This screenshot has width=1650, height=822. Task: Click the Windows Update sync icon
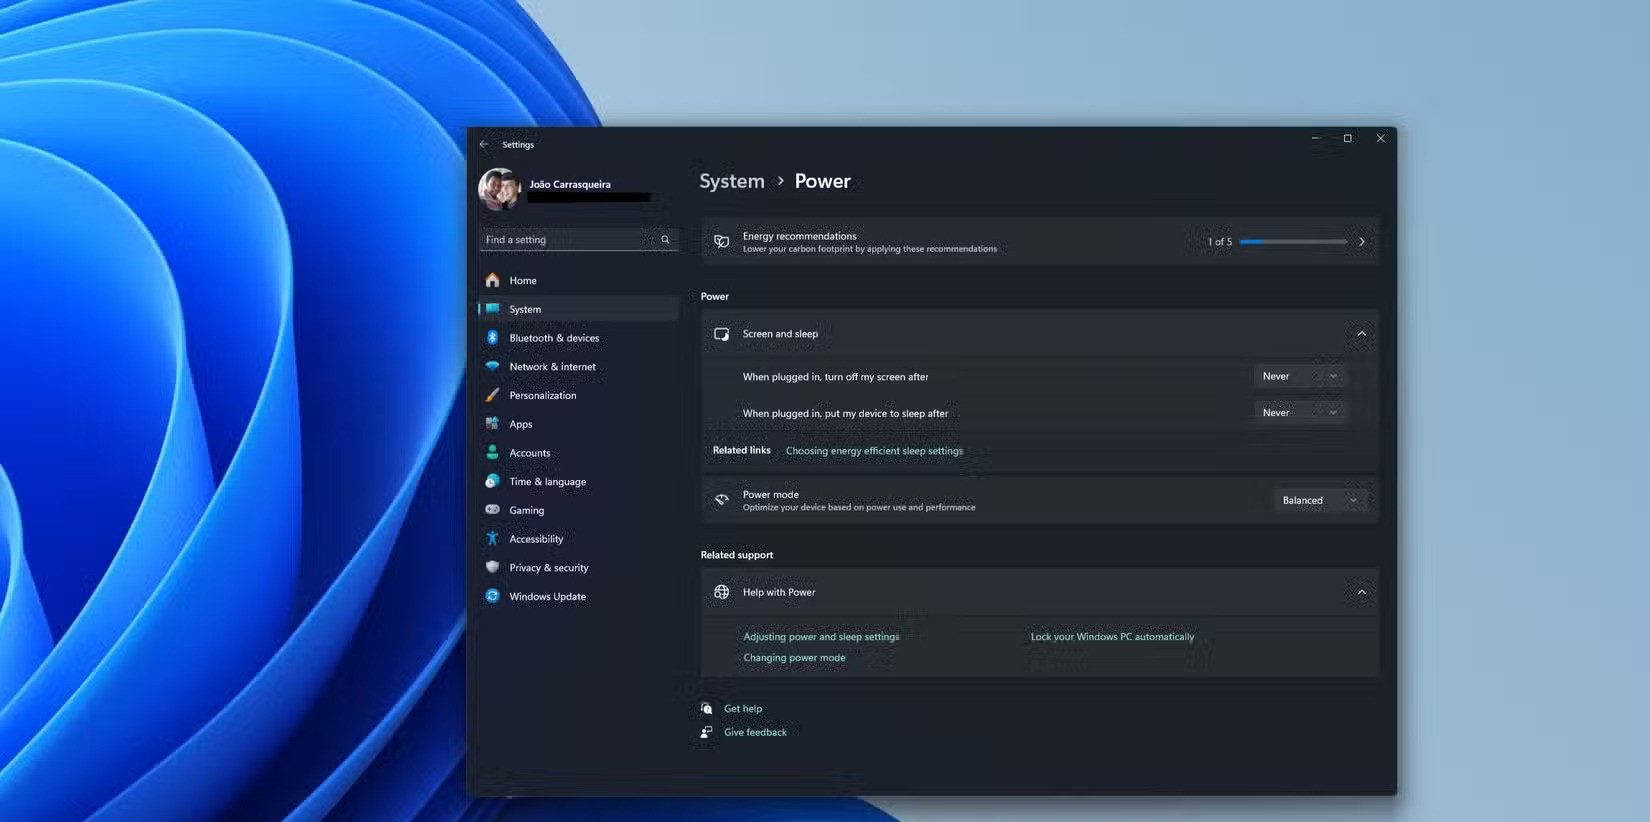coord(492,596)
